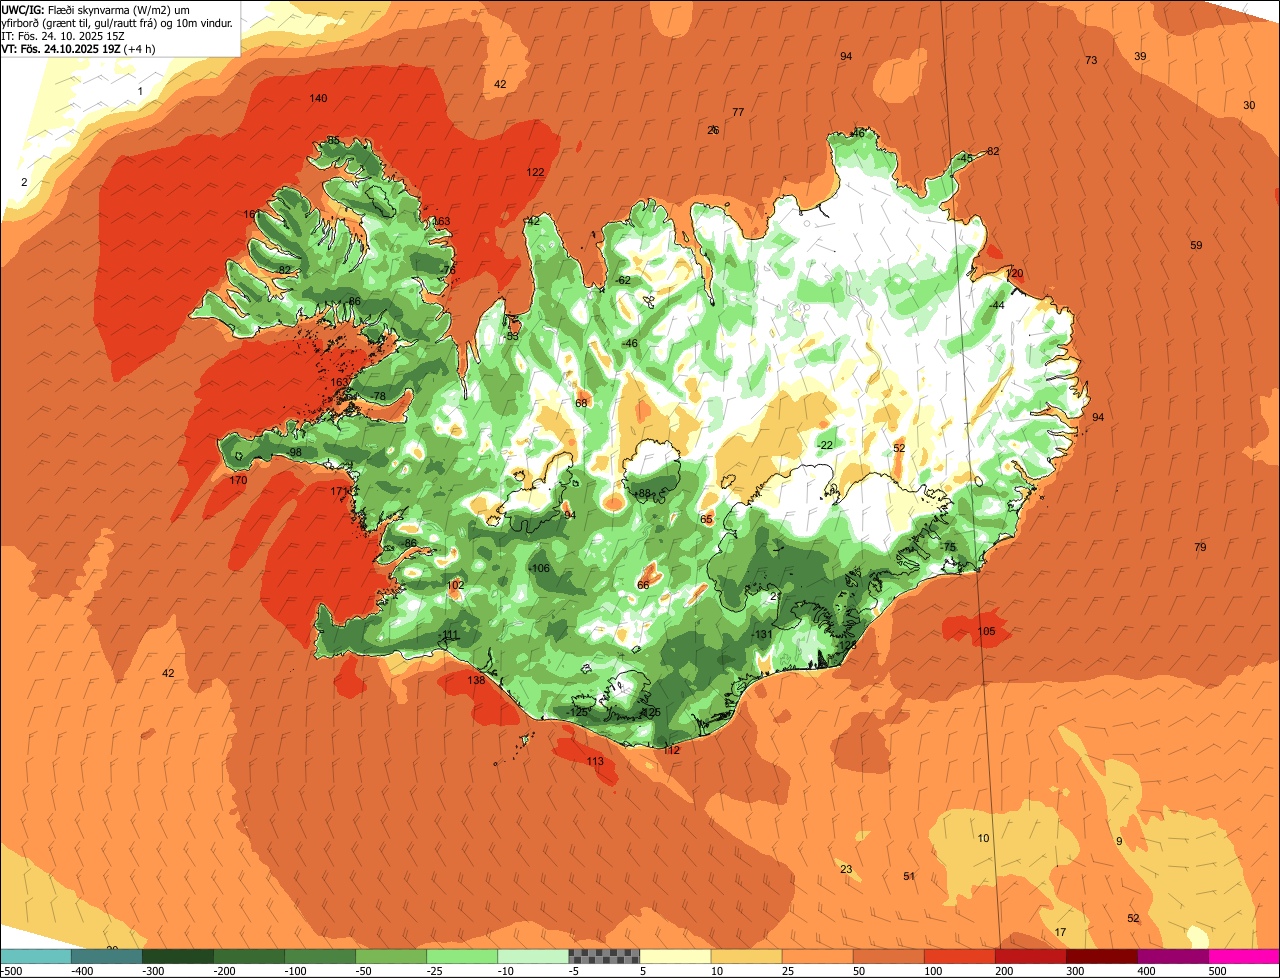Click the map value '-75' on the southeast coast
This screenshot has width=1280, height=978.
(x=948, y=546)
